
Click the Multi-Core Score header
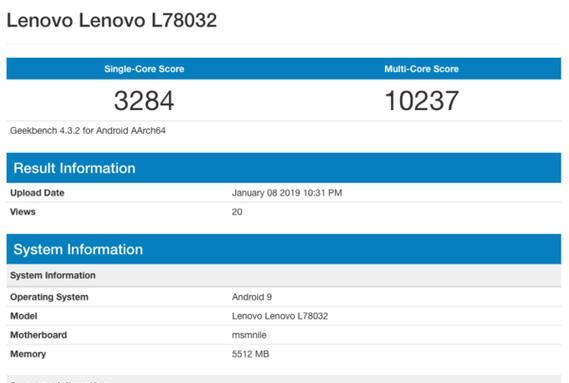pyautogui.click(x=421, y=69)
